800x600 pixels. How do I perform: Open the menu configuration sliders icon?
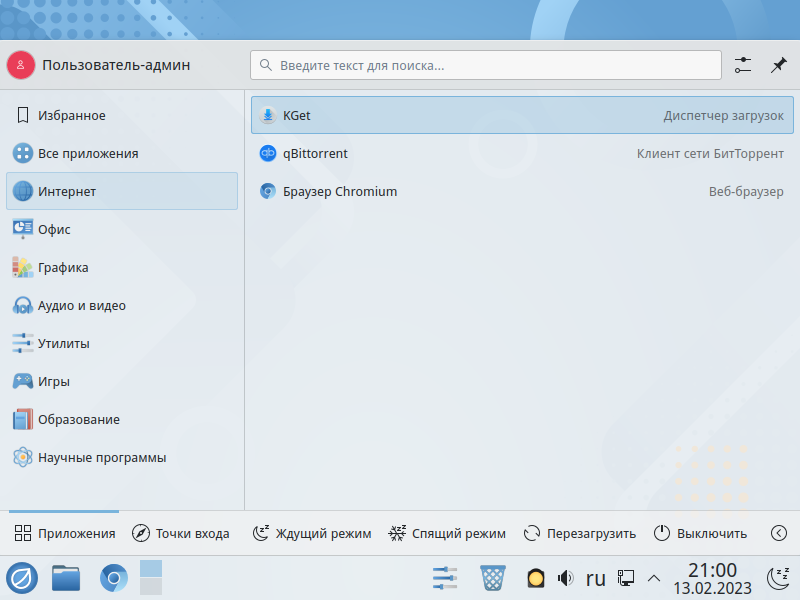(742, 65)
